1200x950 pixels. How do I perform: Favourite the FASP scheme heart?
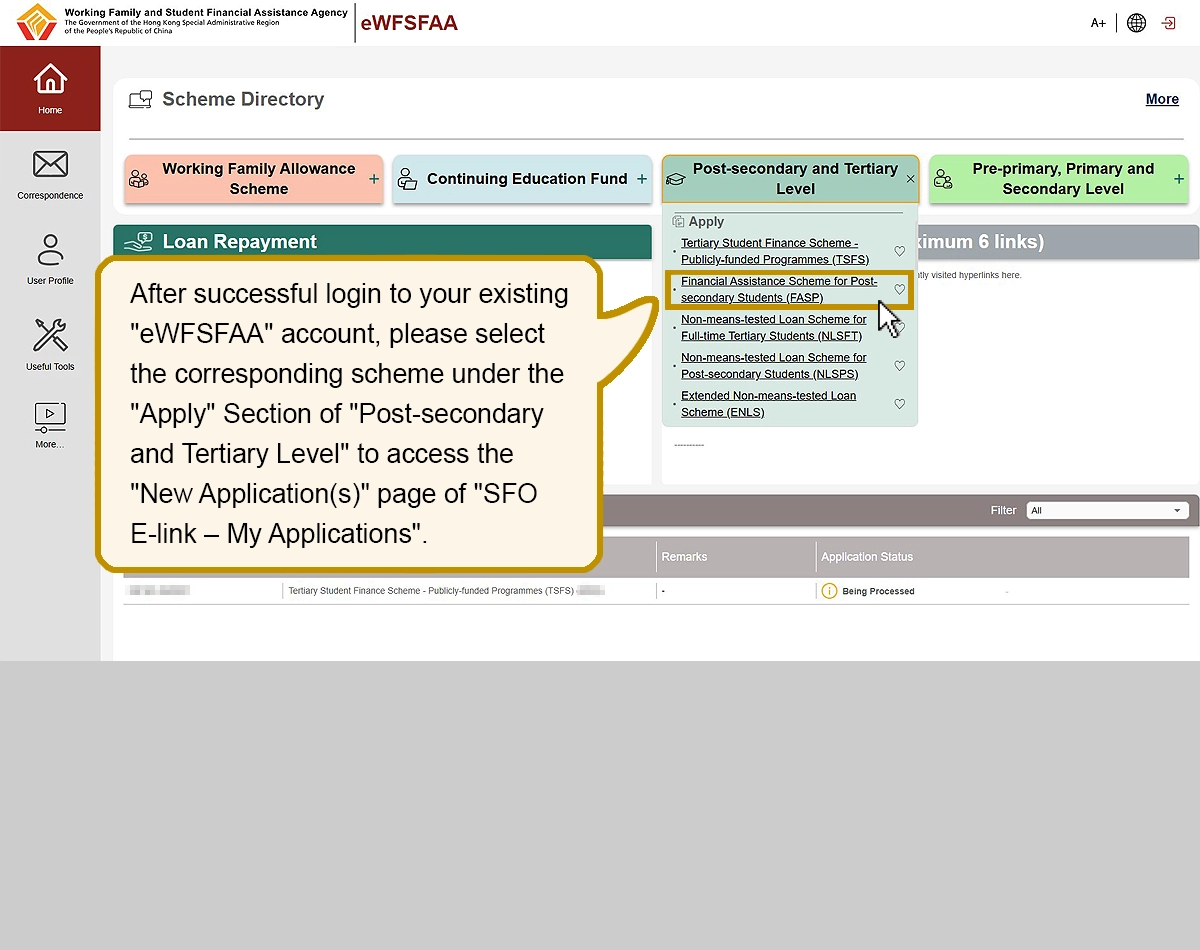[x=899, y=289]
